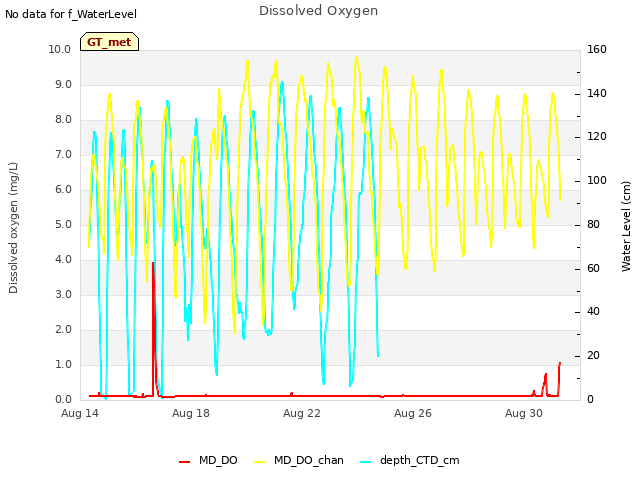Click the Aug 26 x-axis tick label
The width and height of the screenshot is (640, 480).
click(413, 413)
